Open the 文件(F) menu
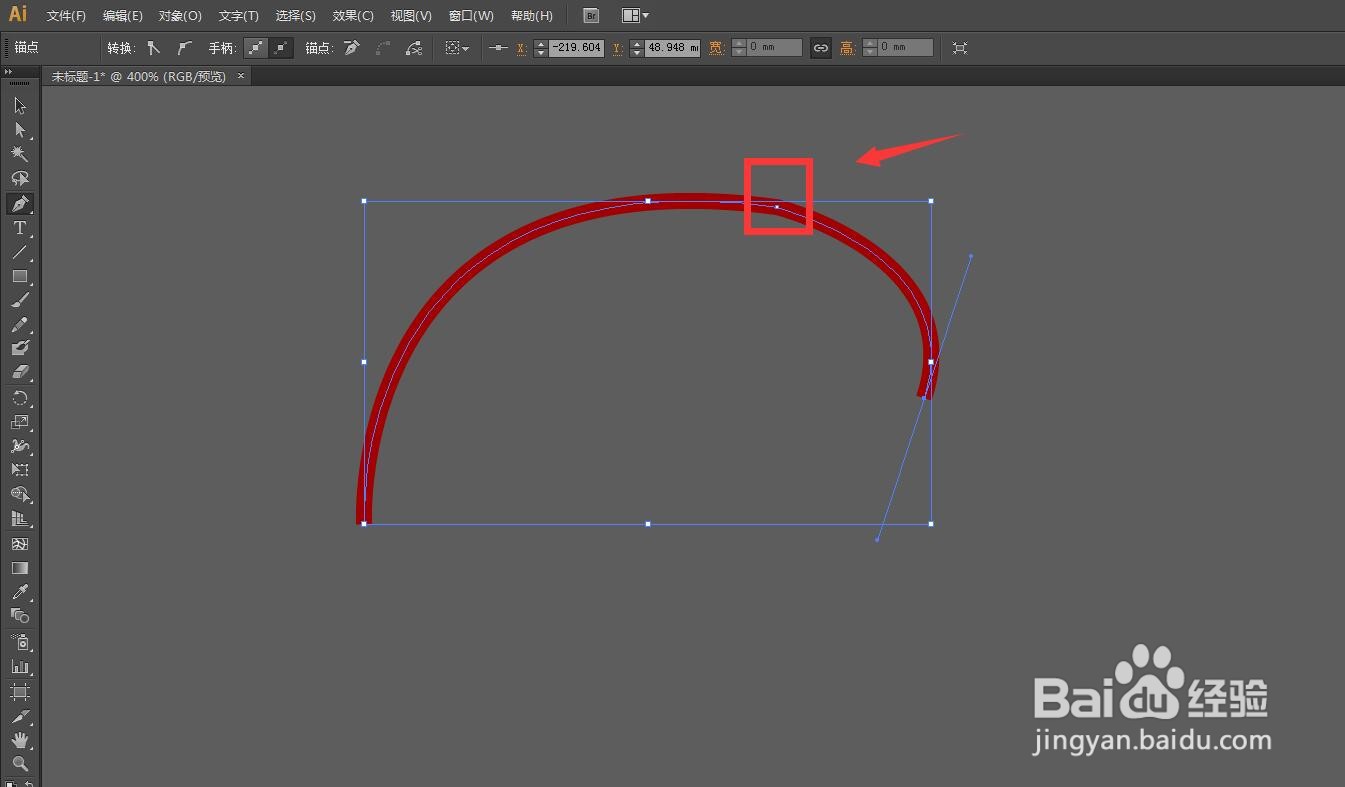Viewport: 1345px width, 787px height. pos(66,16)
